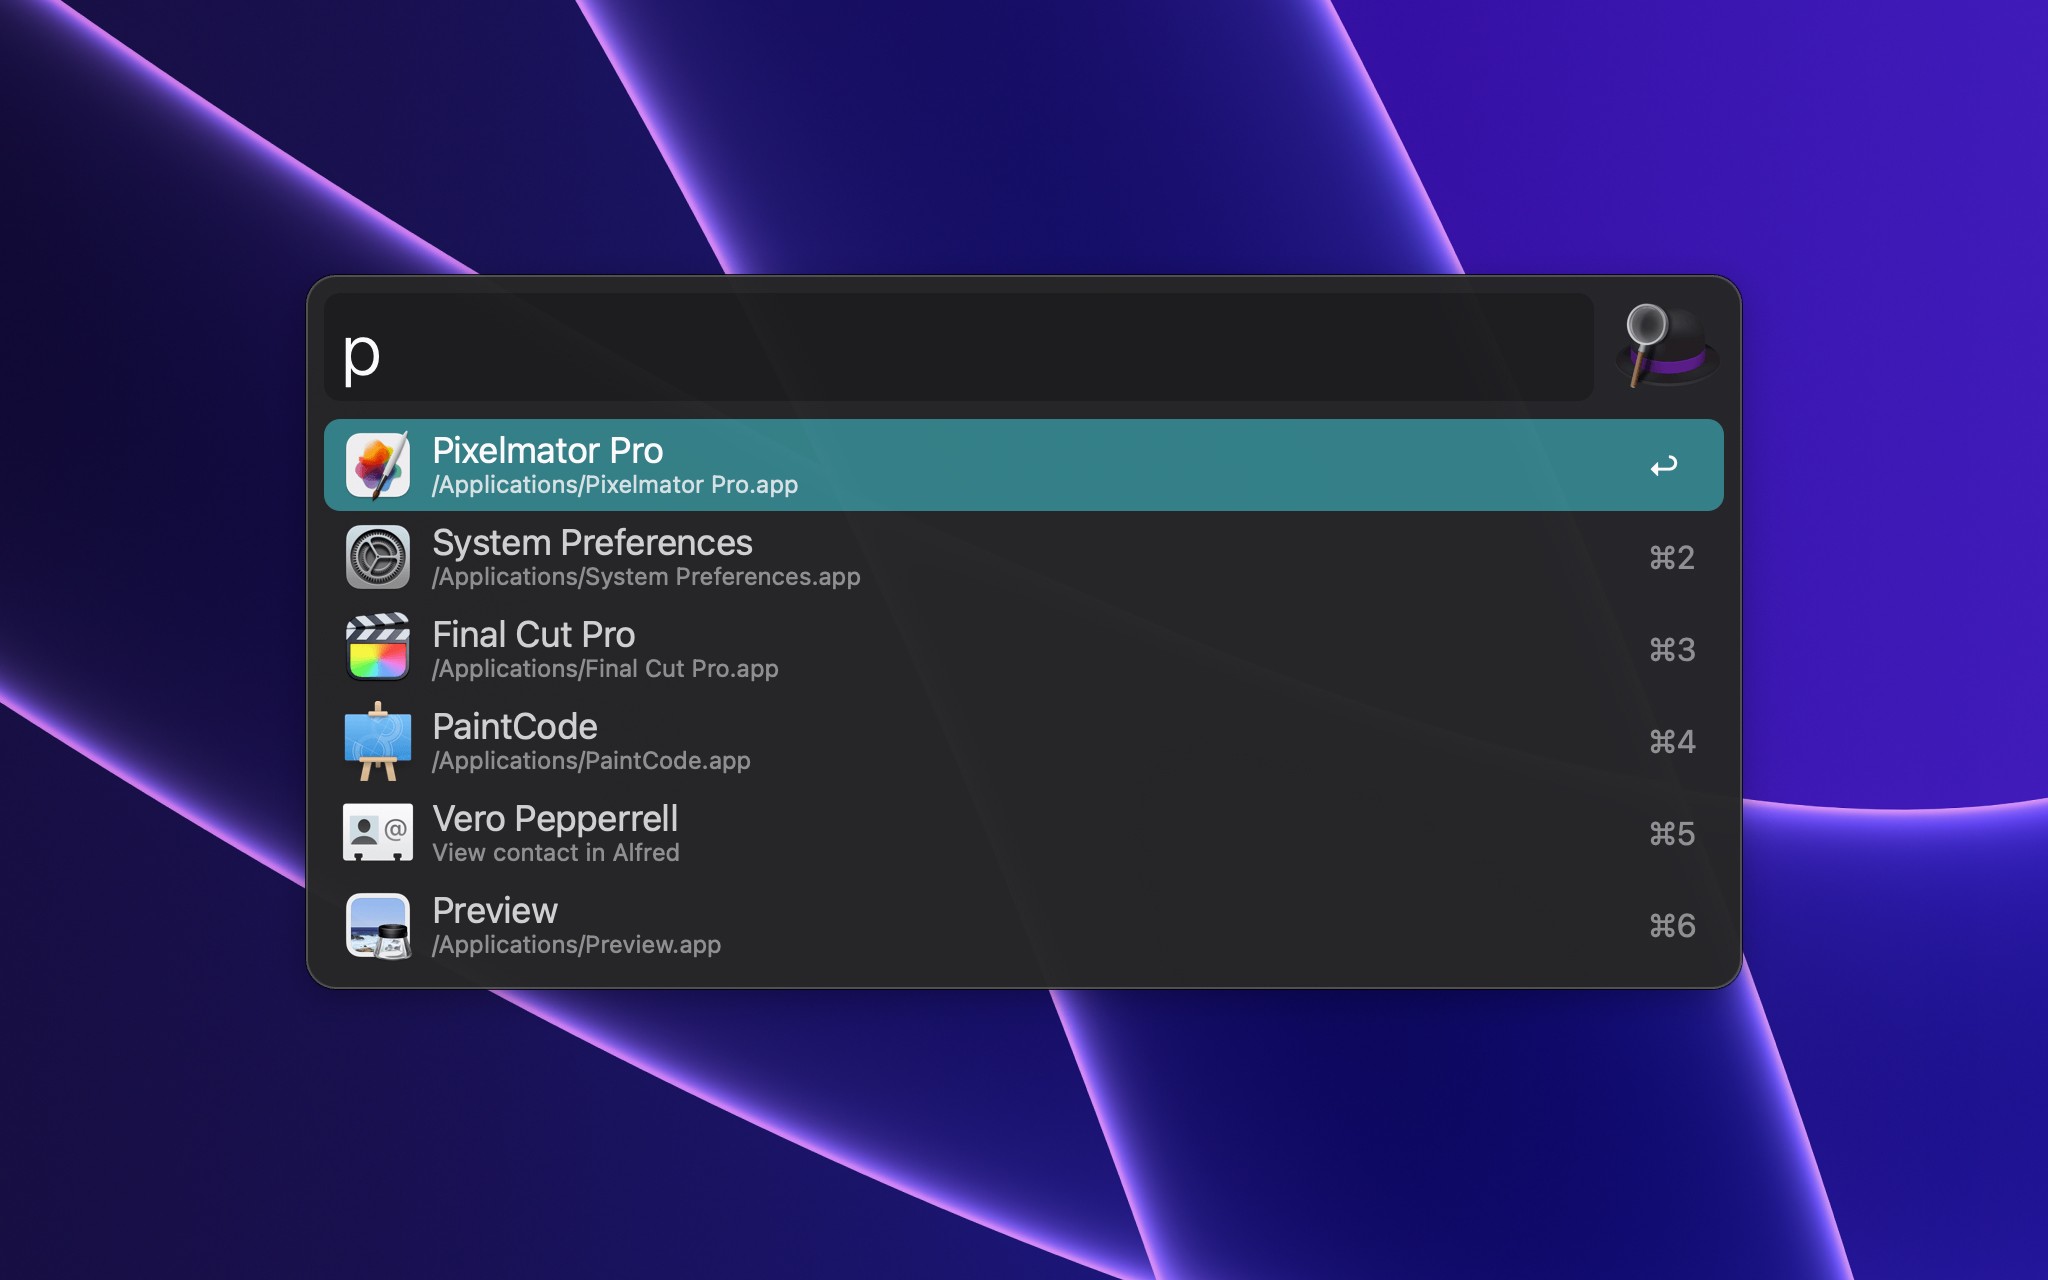Select the Pixelmator Pro result title
Viewport: 2048px width, 1280px height.
click(548, 451)
